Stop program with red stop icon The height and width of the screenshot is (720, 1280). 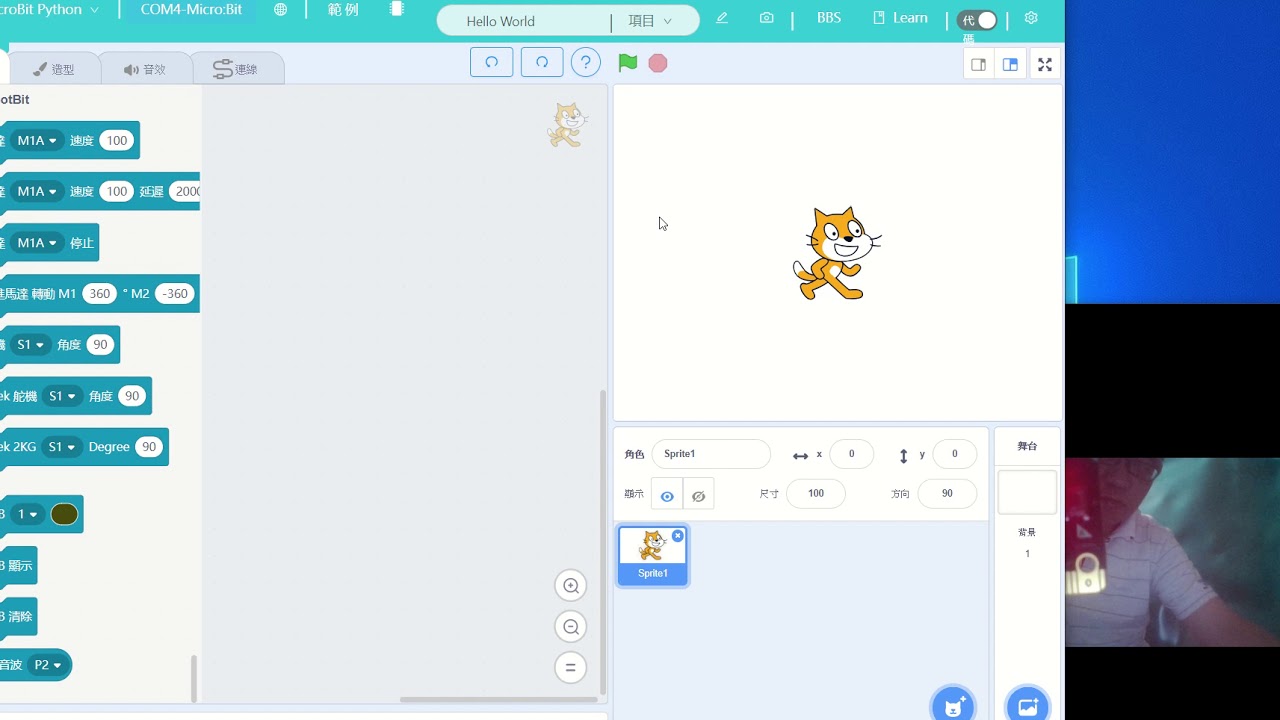[657, 63]
